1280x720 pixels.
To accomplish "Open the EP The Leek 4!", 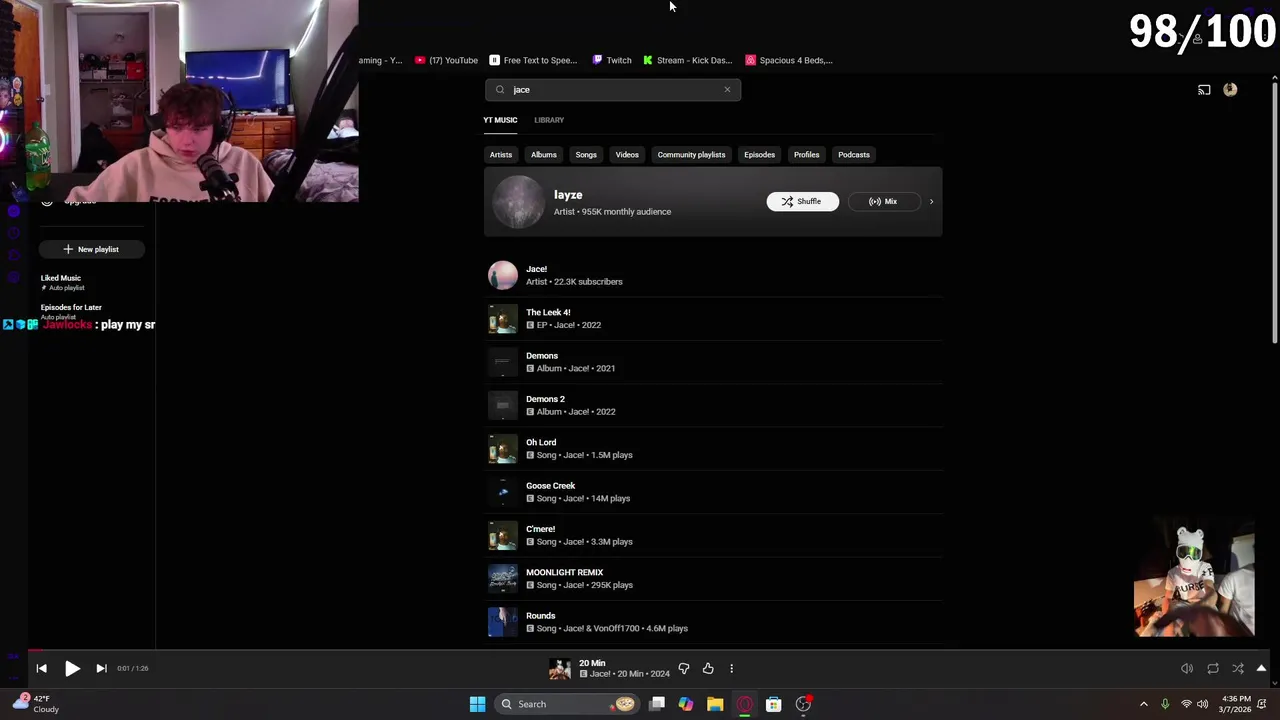I will (x=714, y=318).
